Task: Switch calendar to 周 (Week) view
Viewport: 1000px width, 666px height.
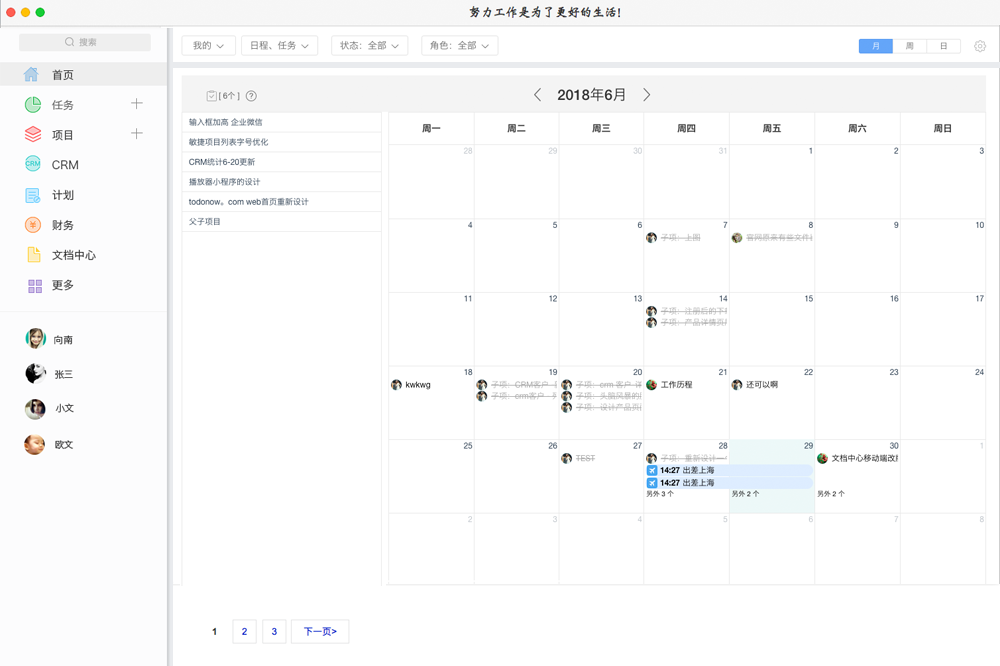Action: (x=909, y=45)
